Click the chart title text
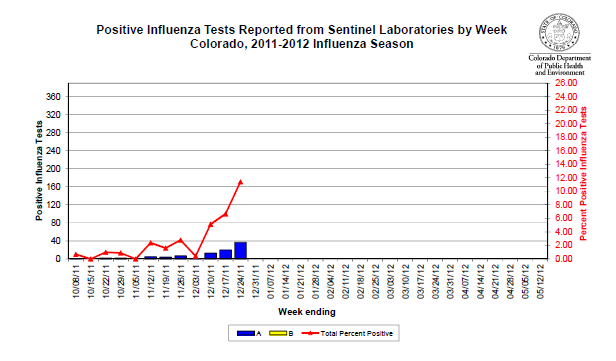The image size is (616, 361). click(x=302, y=37)
